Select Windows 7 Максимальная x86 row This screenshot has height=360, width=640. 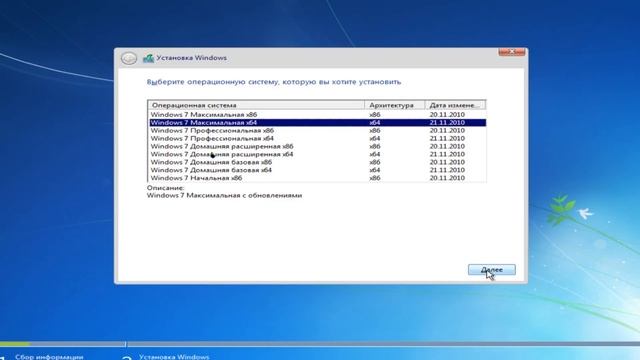[317, 115]
